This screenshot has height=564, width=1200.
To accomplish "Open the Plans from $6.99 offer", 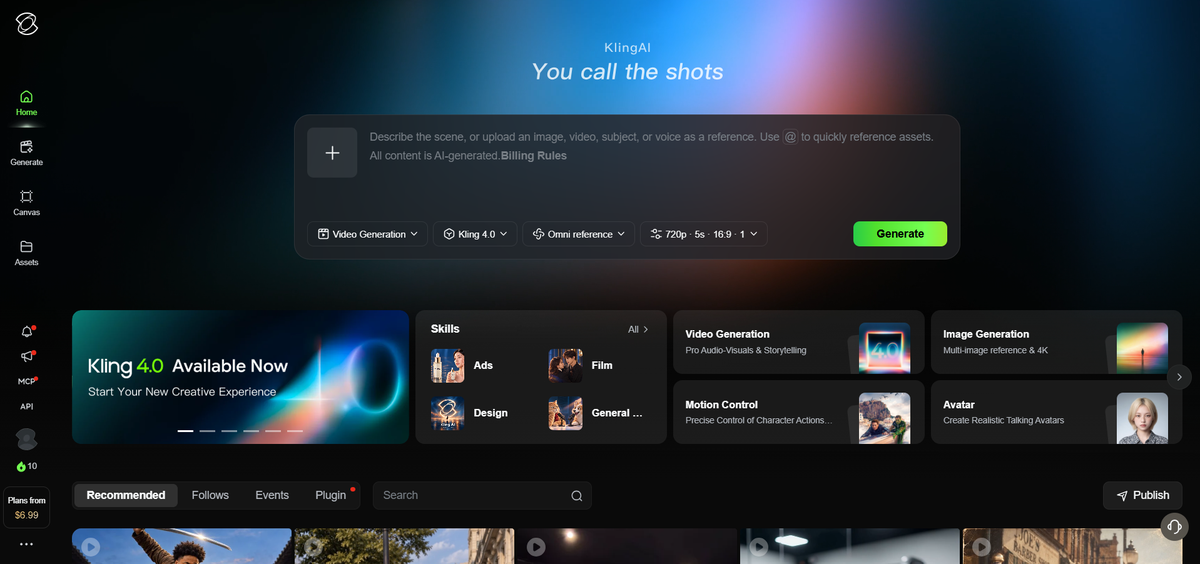I will point(26,507).
